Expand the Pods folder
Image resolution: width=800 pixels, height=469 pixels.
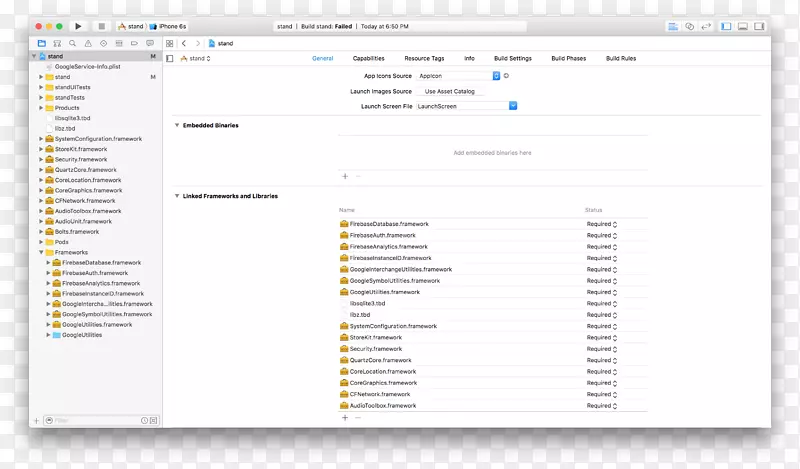41,242
